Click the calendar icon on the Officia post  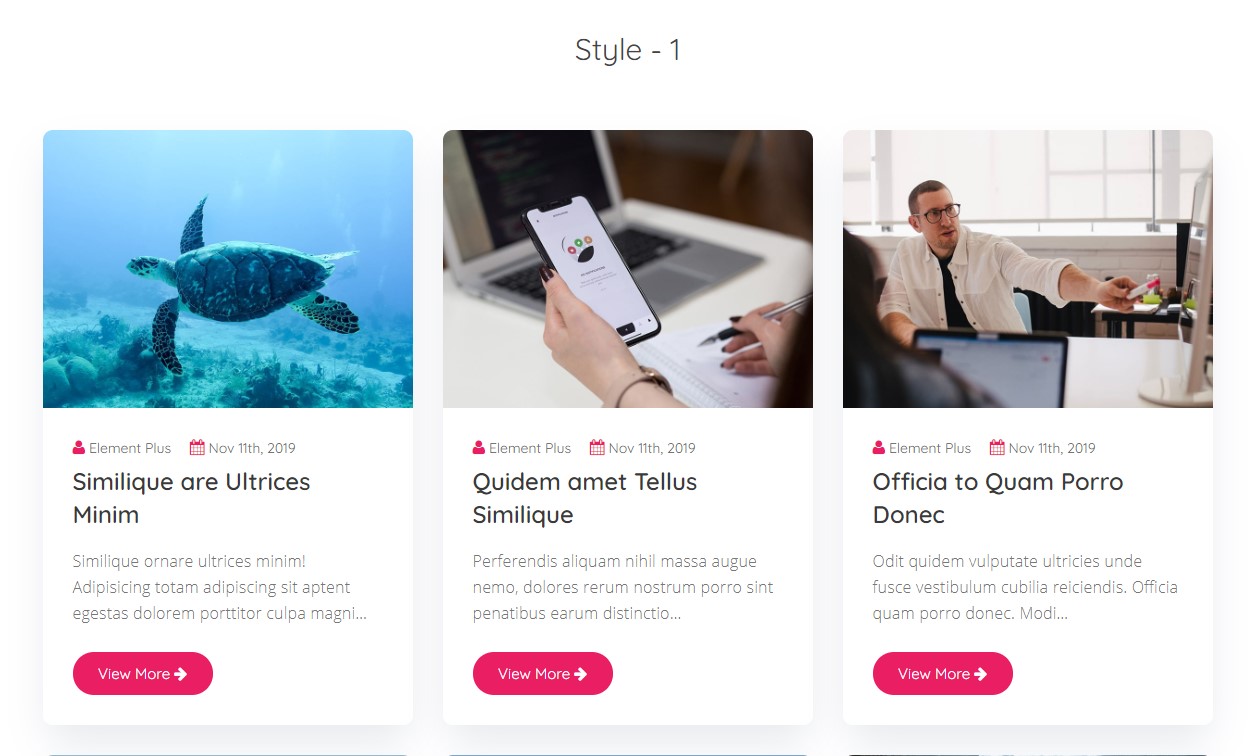[997, 448]
